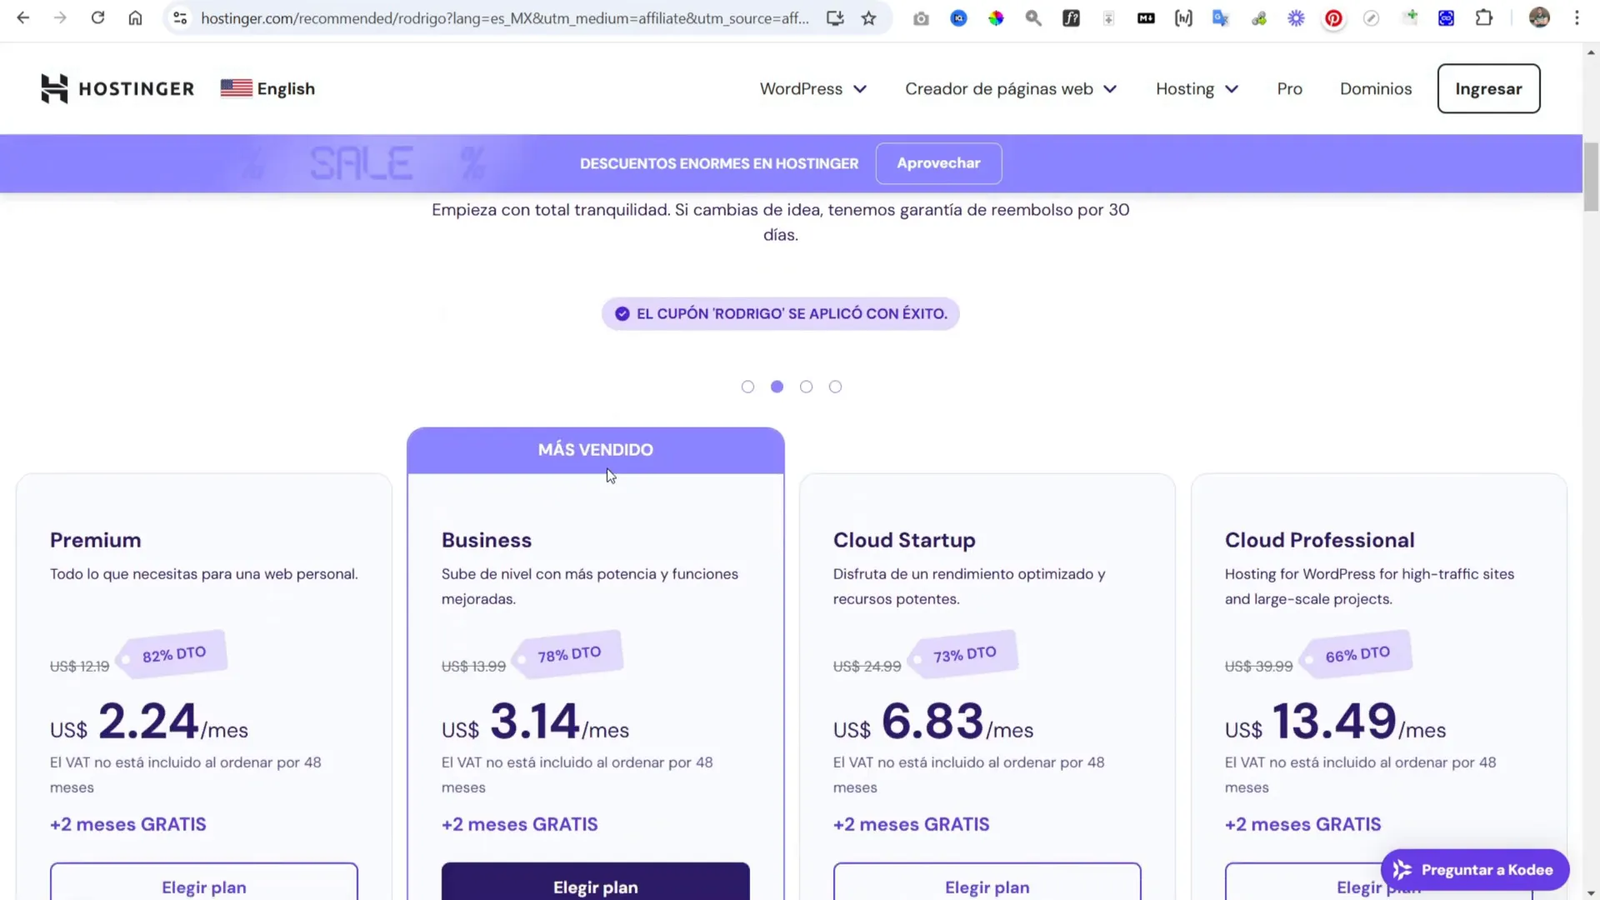Select the fourth carousel page dot
This screenshot has width=1600, height=900.
click(x=835, y=386)
